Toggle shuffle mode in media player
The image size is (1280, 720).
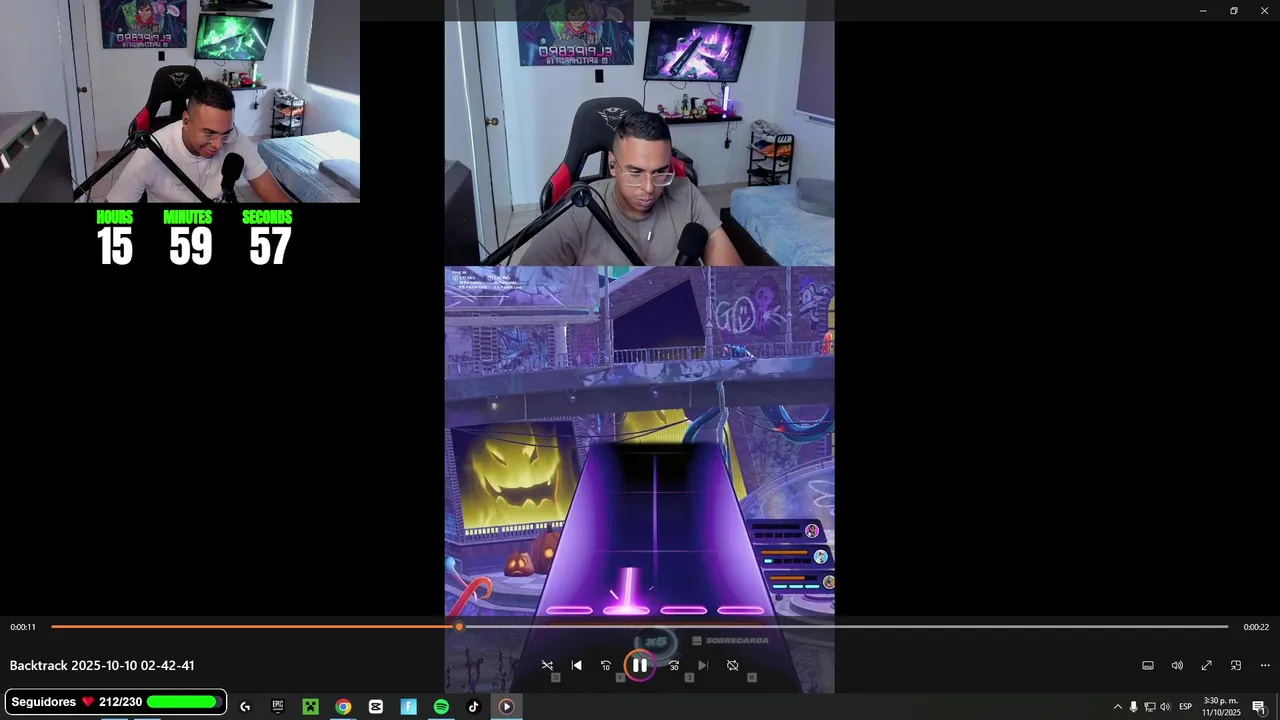pyautogui.click(x=547, y=665)
